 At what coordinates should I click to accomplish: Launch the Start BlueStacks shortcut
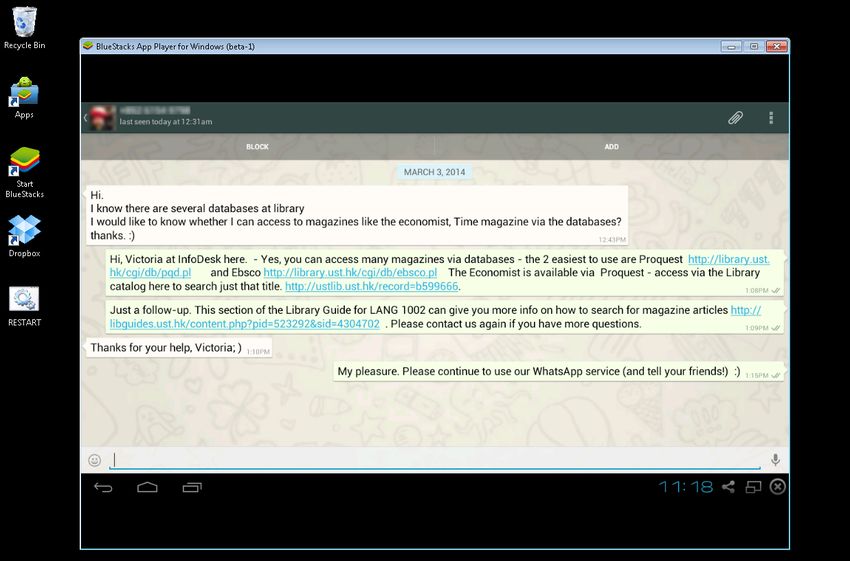point(24,172)
